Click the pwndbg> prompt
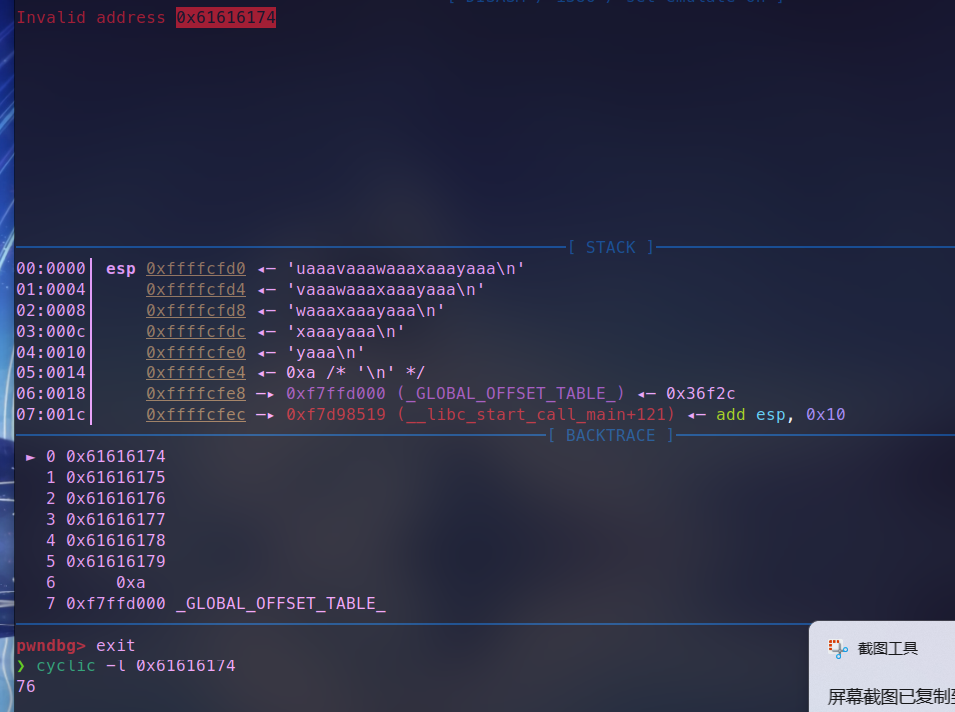 (x=51, y=646)
